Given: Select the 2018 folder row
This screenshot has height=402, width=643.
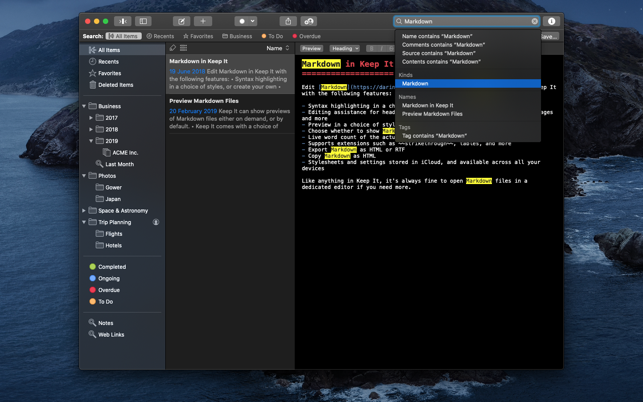Looking at the screenshot, I should 122,129.
